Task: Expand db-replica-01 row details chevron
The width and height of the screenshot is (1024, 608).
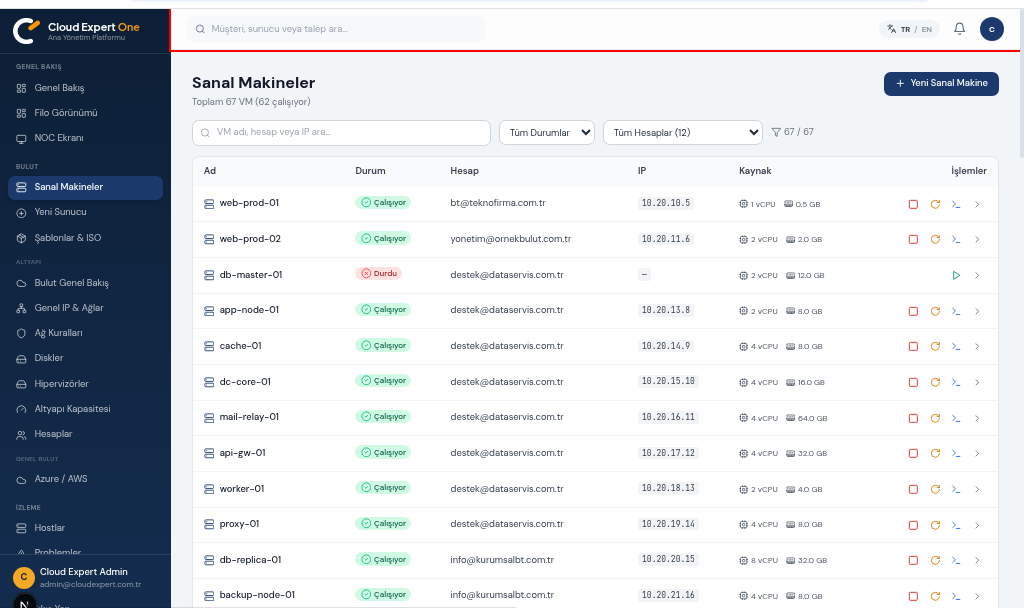Action: tap(977, 560)
